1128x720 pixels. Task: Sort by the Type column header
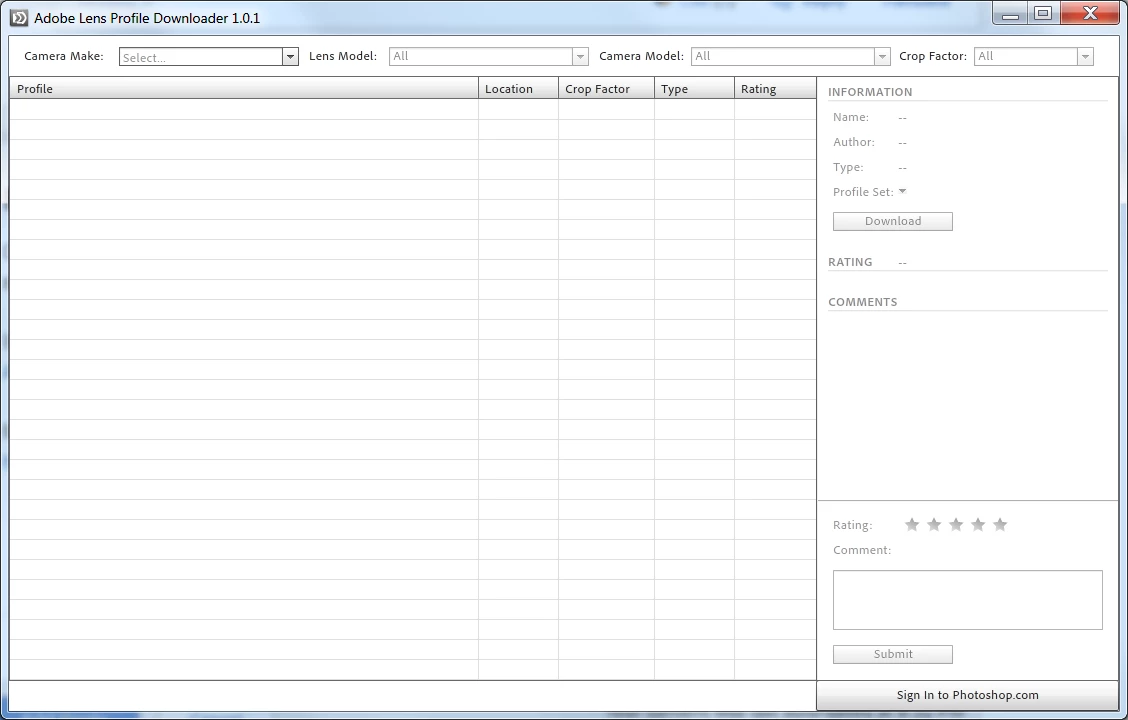694,88
